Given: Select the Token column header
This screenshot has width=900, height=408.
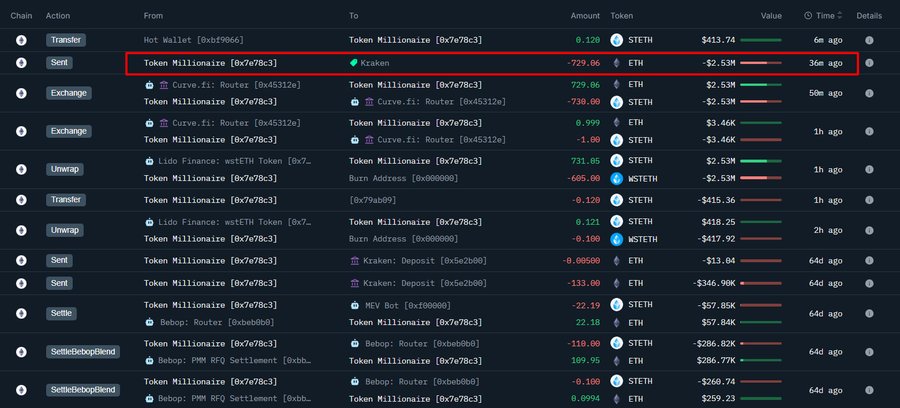Looking at the screenshot, I should coord(622,16).
